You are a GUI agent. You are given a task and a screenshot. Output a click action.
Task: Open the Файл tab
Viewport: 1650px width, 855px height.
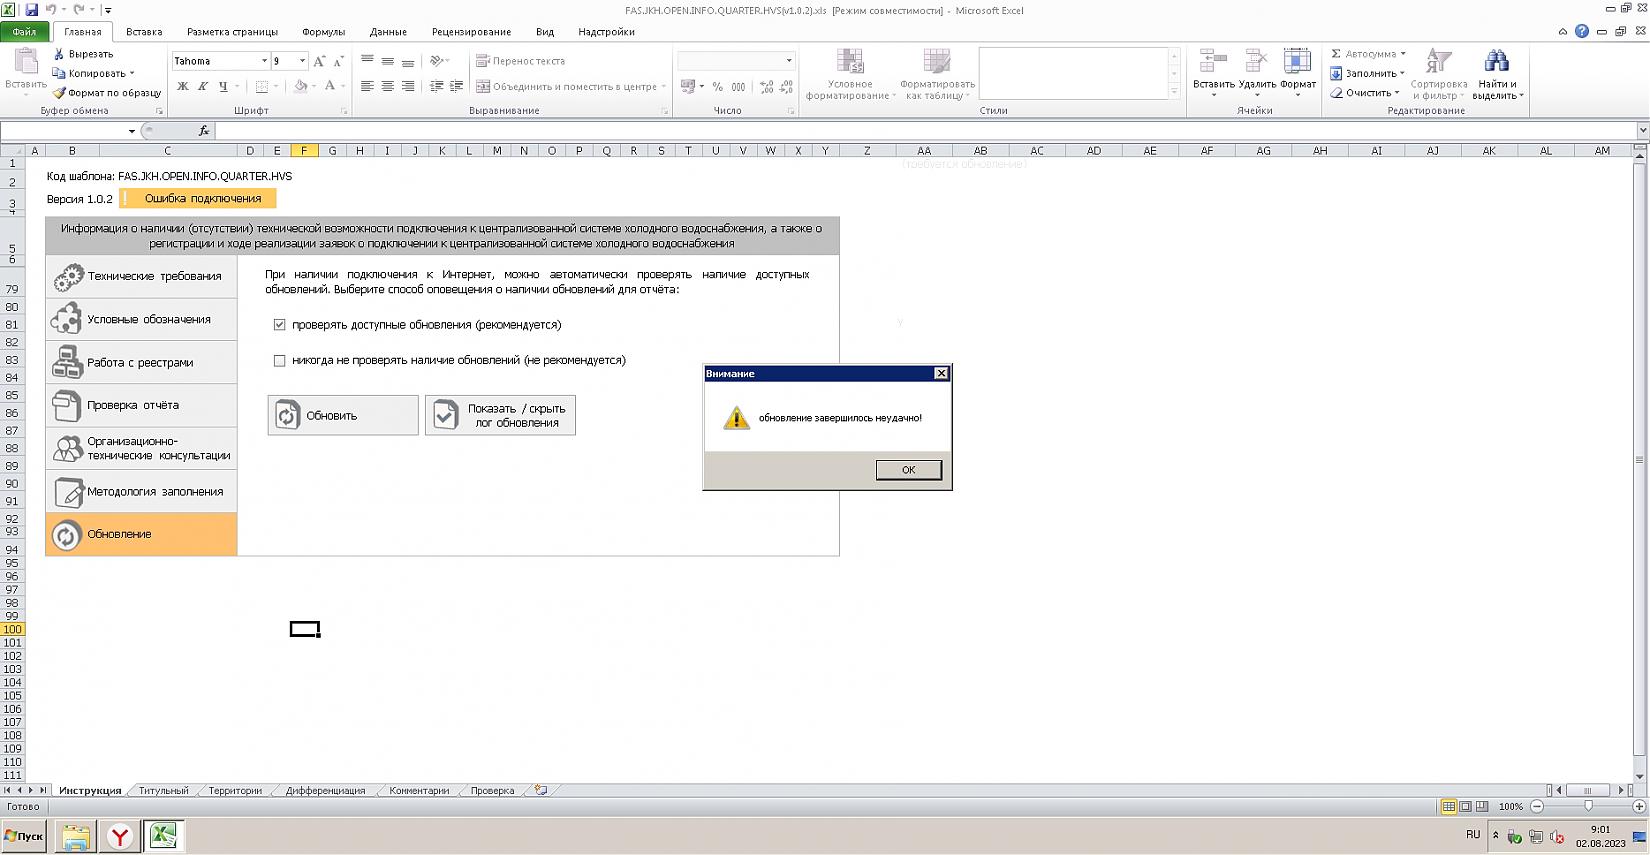pos(24,32)
